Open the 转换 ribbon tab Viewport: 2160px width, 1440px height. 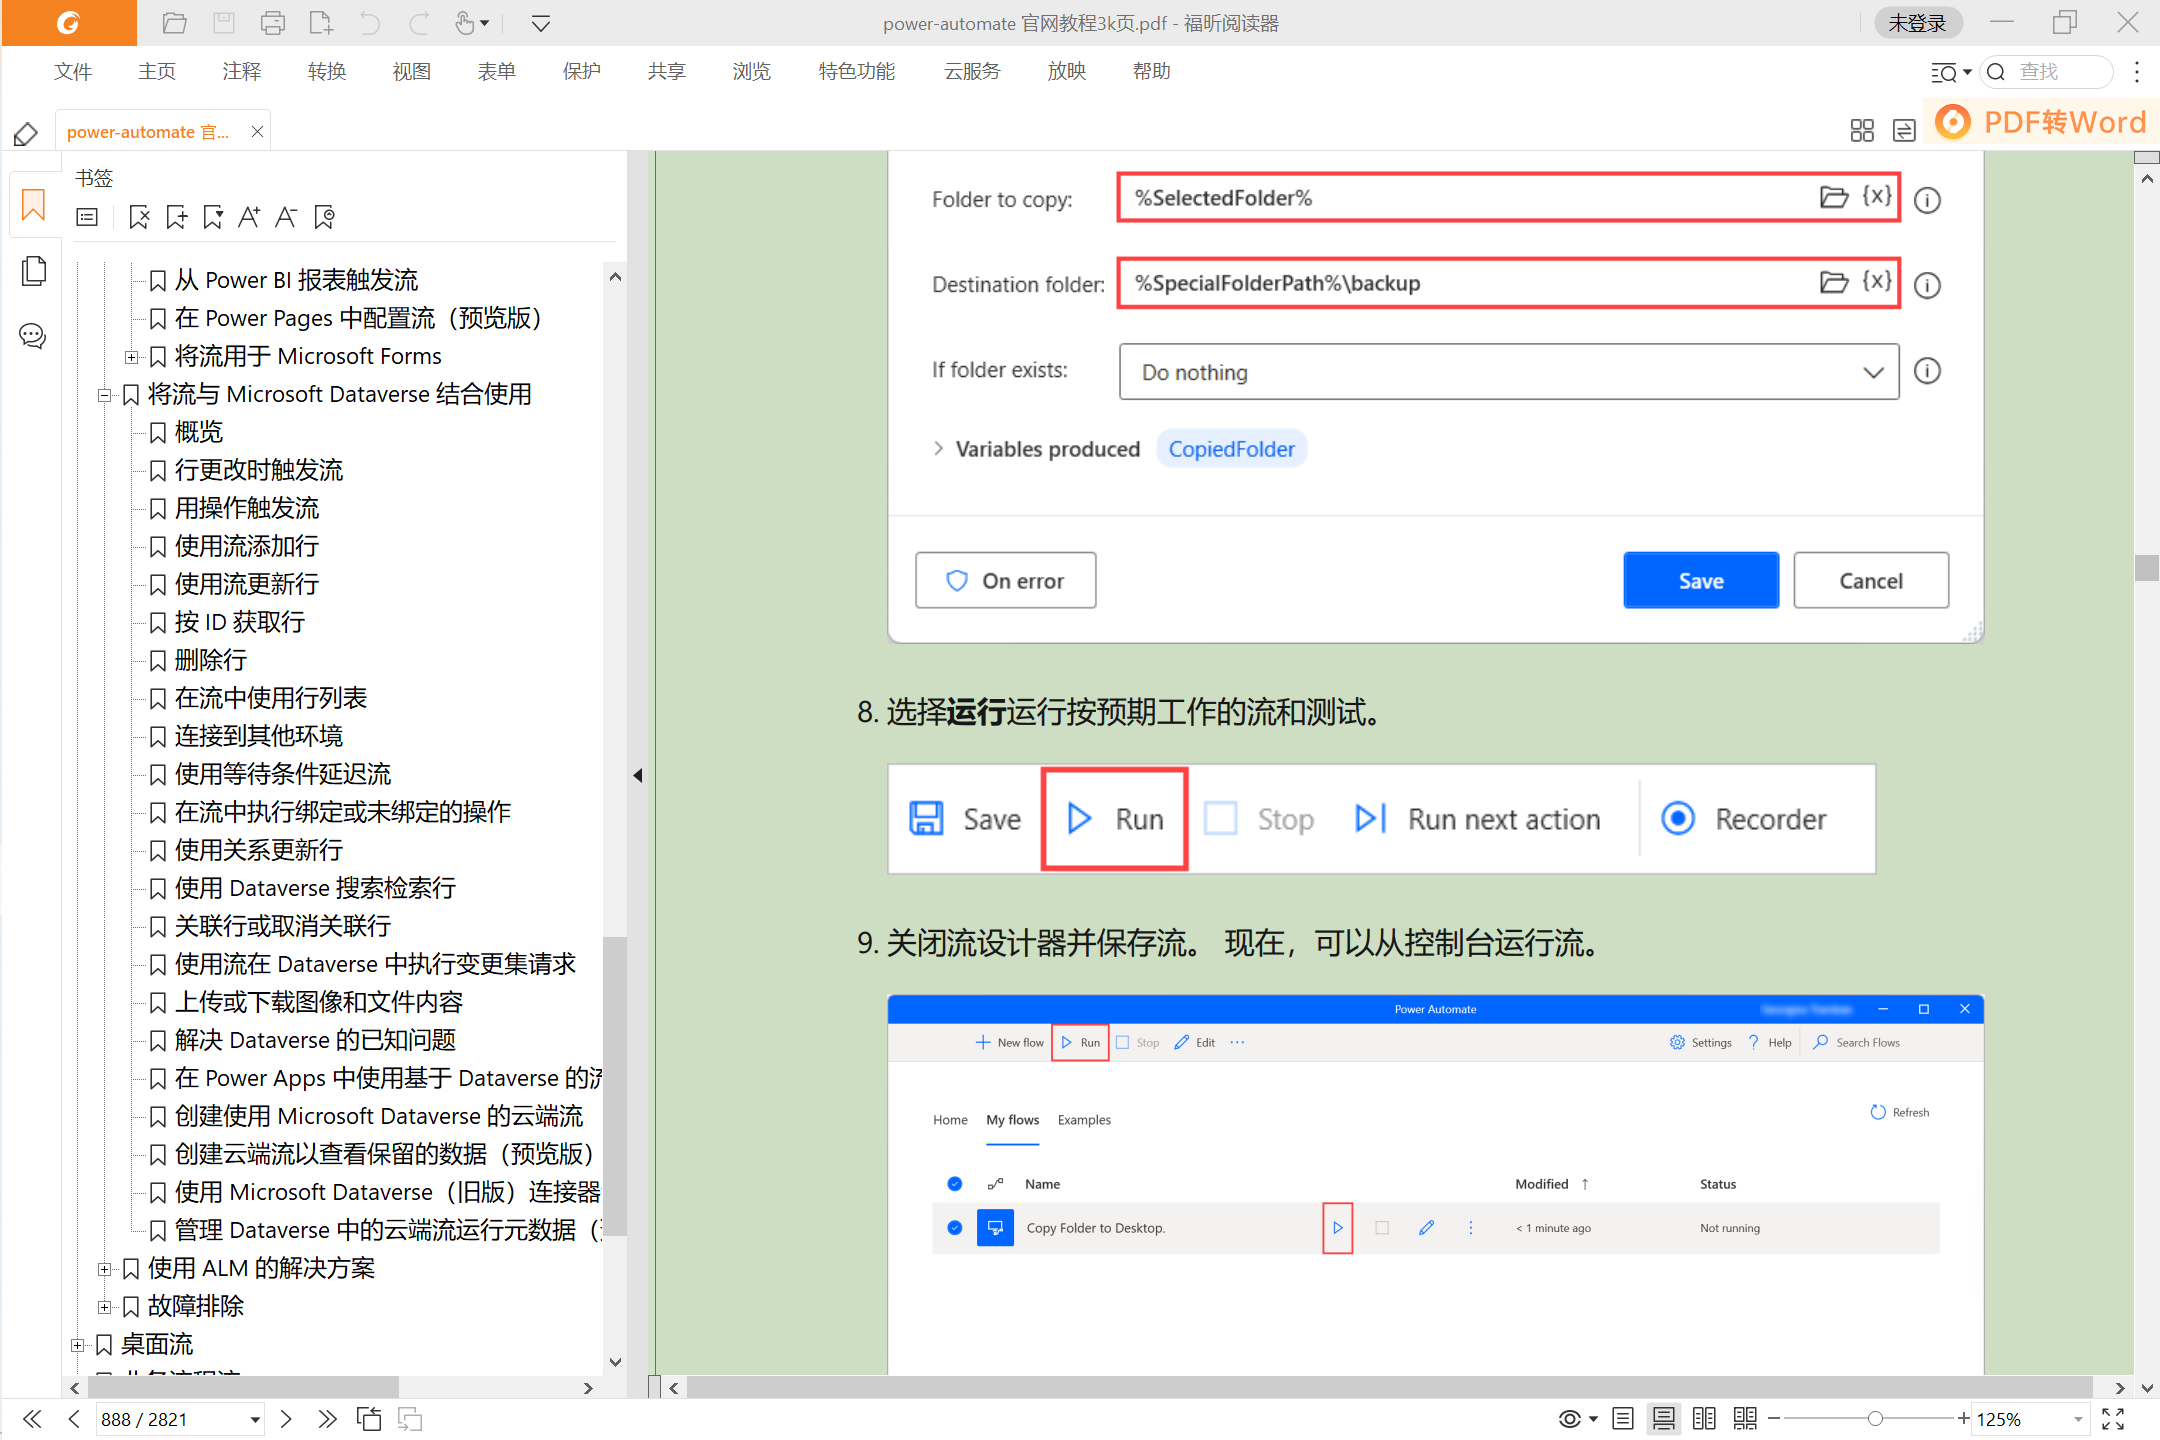pos(326,72)
